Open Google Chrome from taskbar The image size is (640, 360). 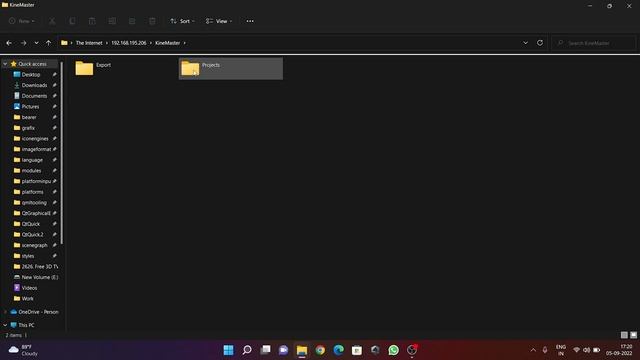click(320, 350)
